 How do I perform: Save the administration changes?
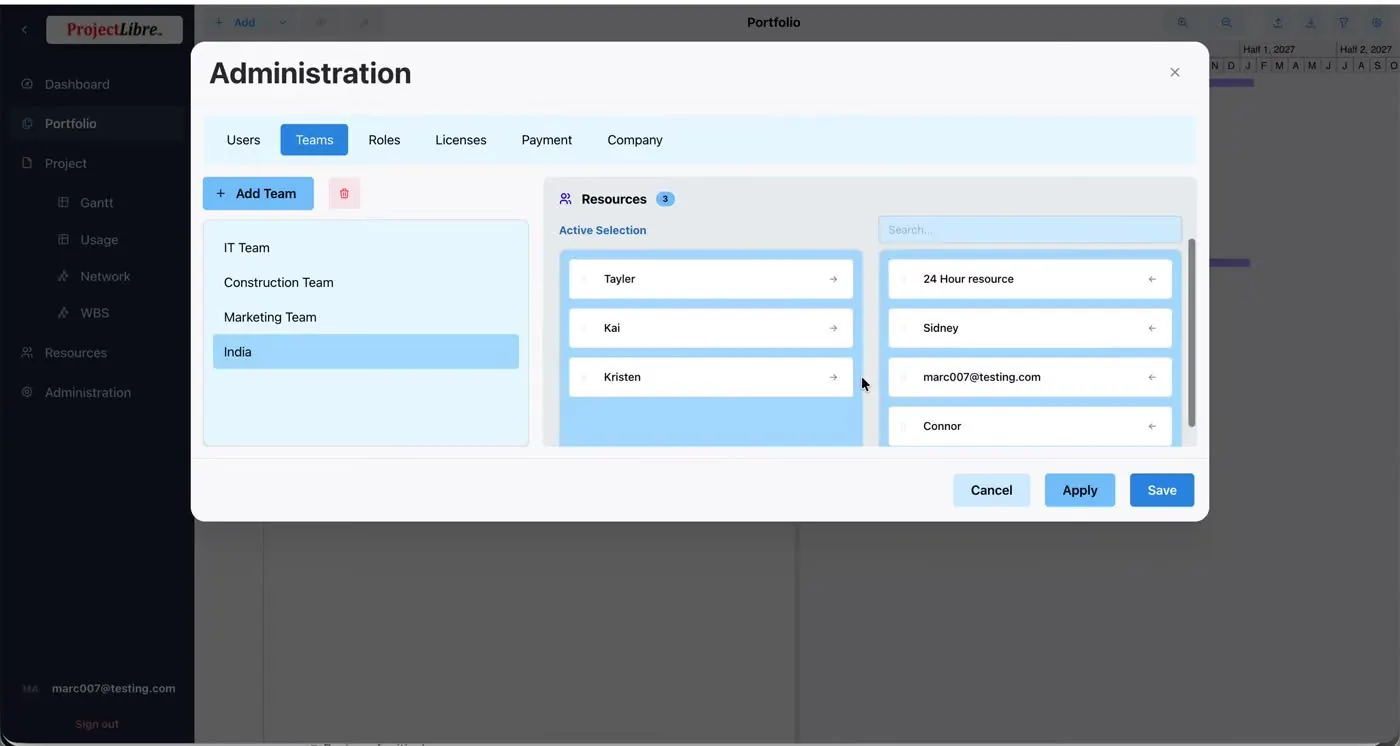tap(1162, 490)
